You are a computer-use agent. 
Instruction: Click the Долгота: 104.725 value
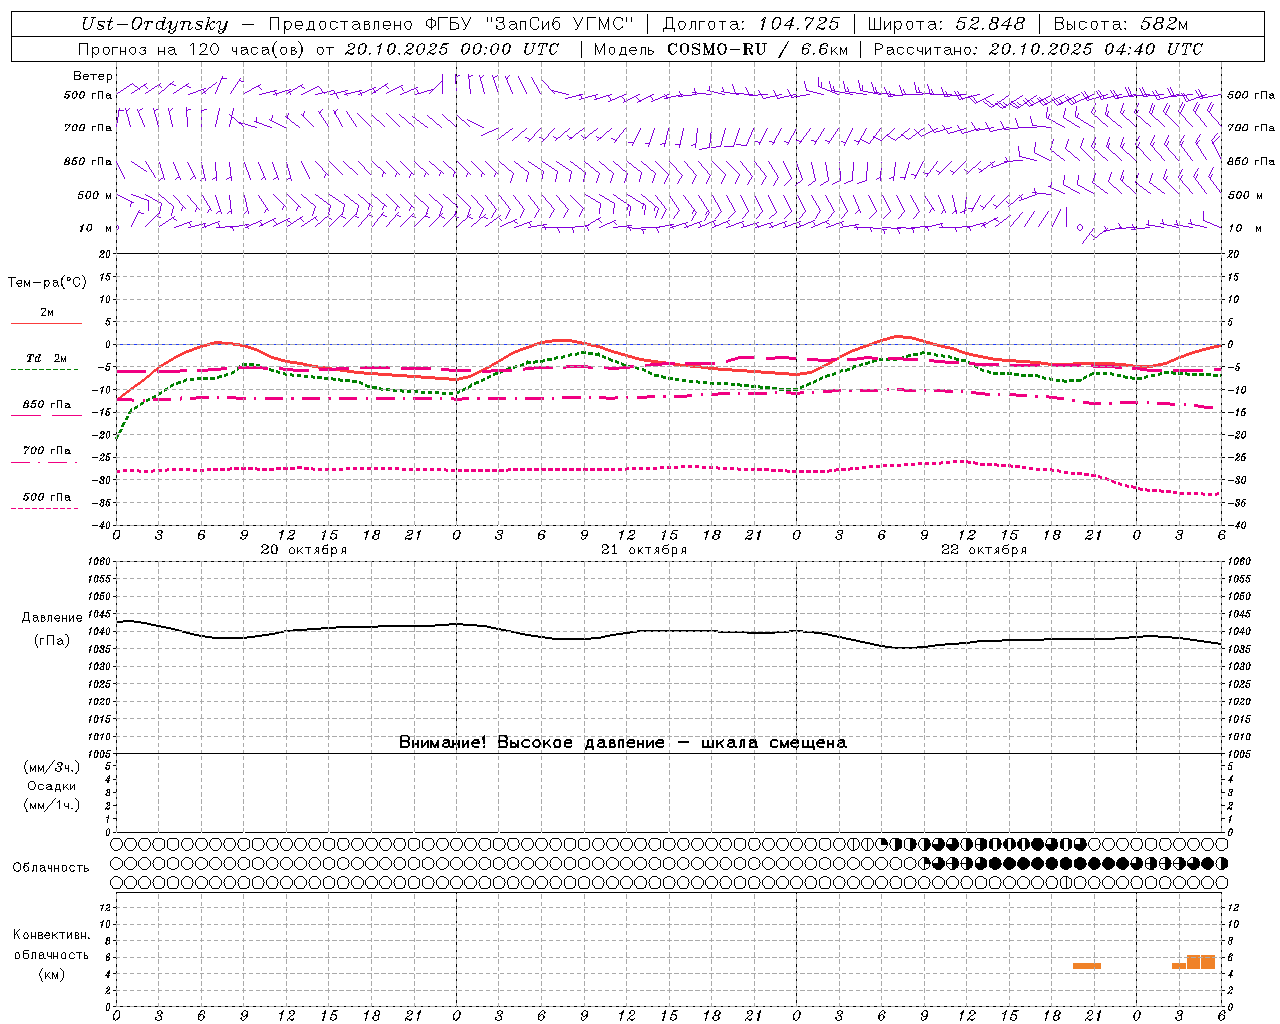751,24
